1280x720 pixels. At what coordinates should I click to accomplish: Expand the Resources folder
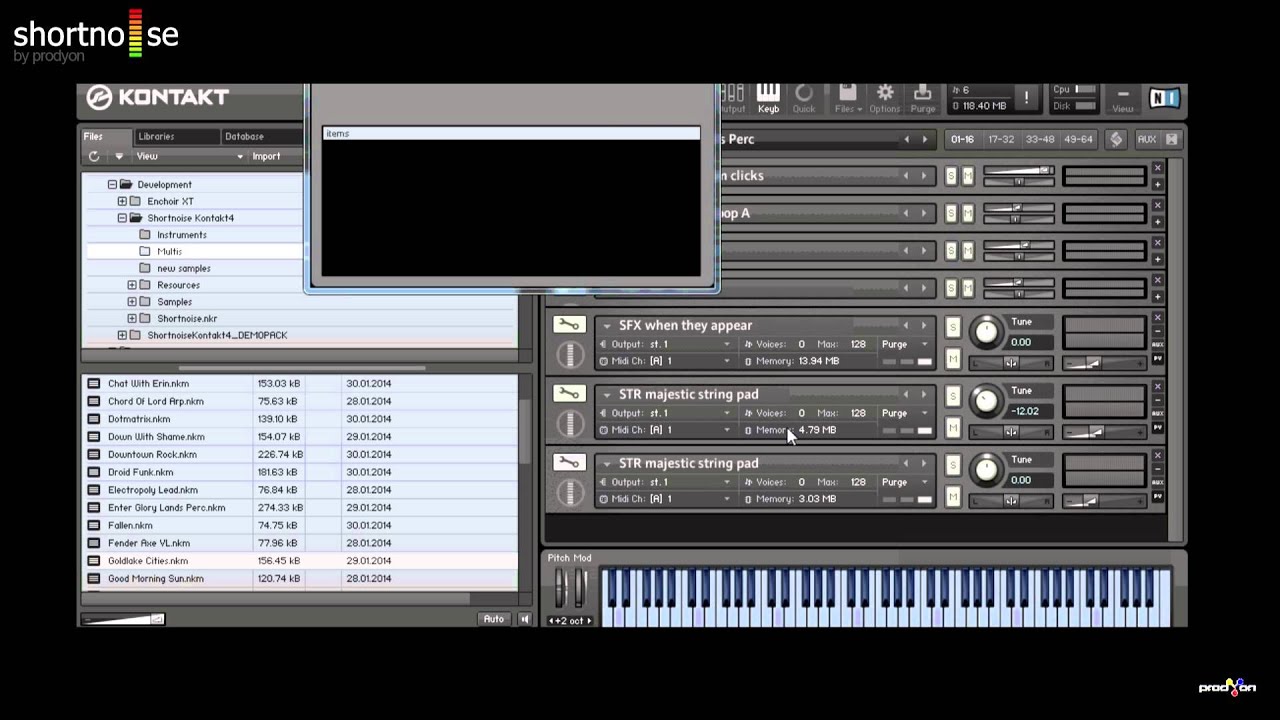click(x=132, y=285)
